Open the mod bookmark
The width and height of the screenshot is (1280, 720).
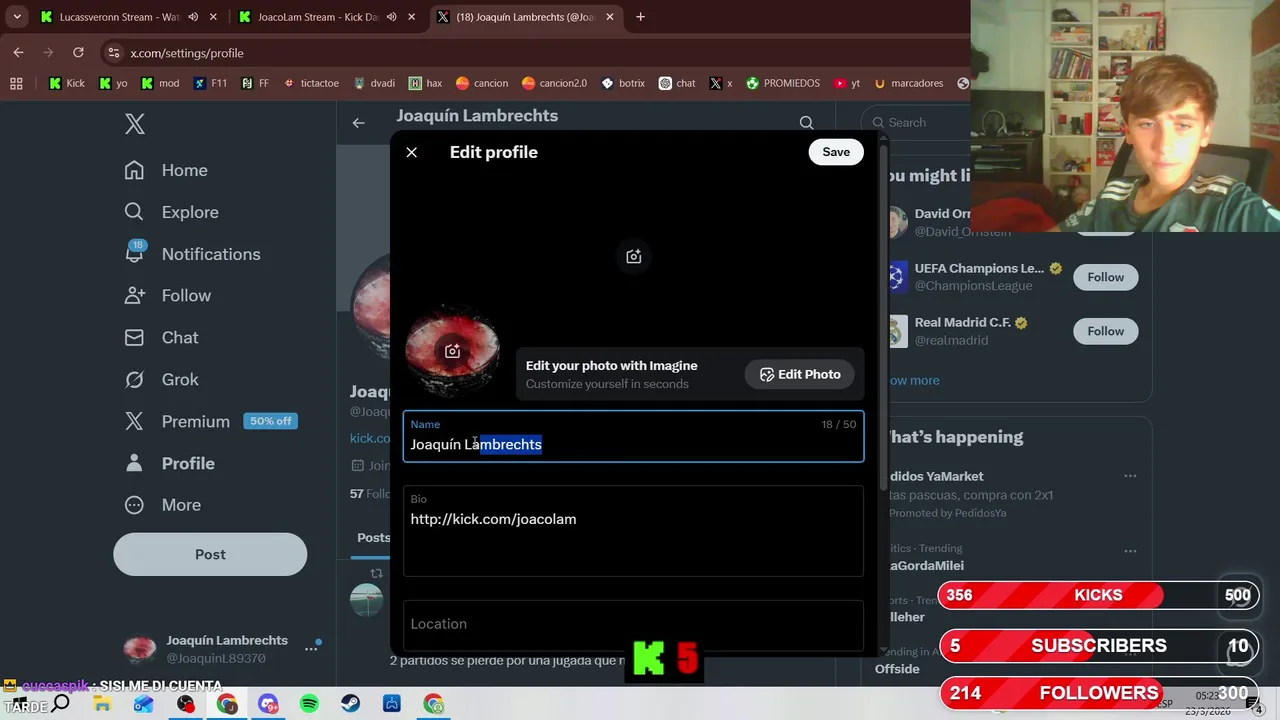pyautogui.click(x=160, y=83)
